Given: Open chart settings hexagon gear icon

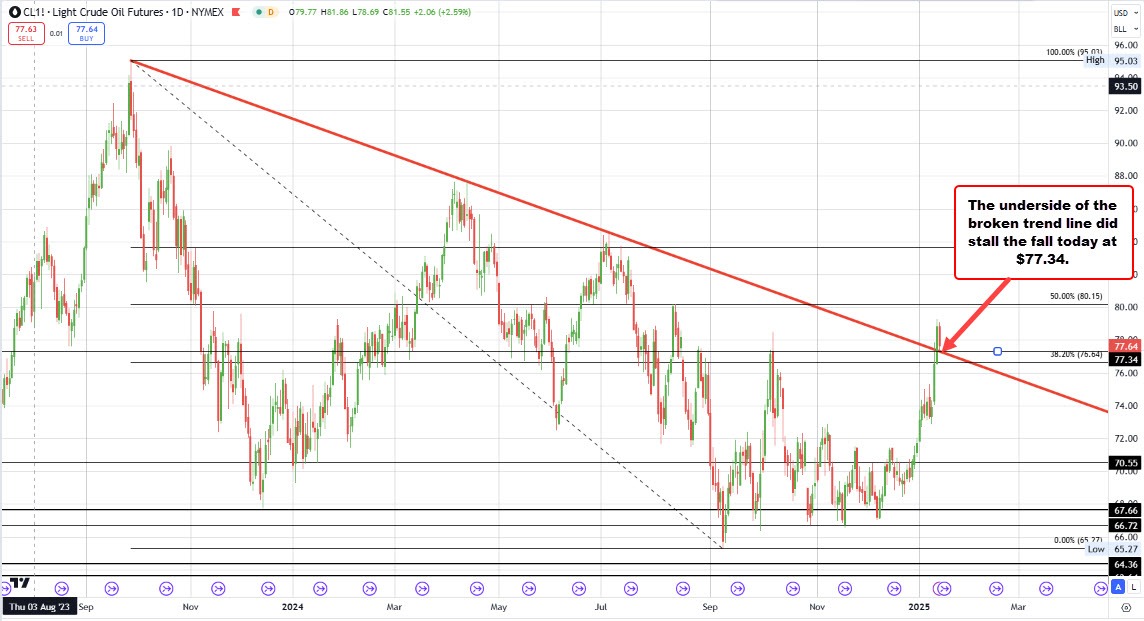Looking at the screenshot, I should [1126, 607].
